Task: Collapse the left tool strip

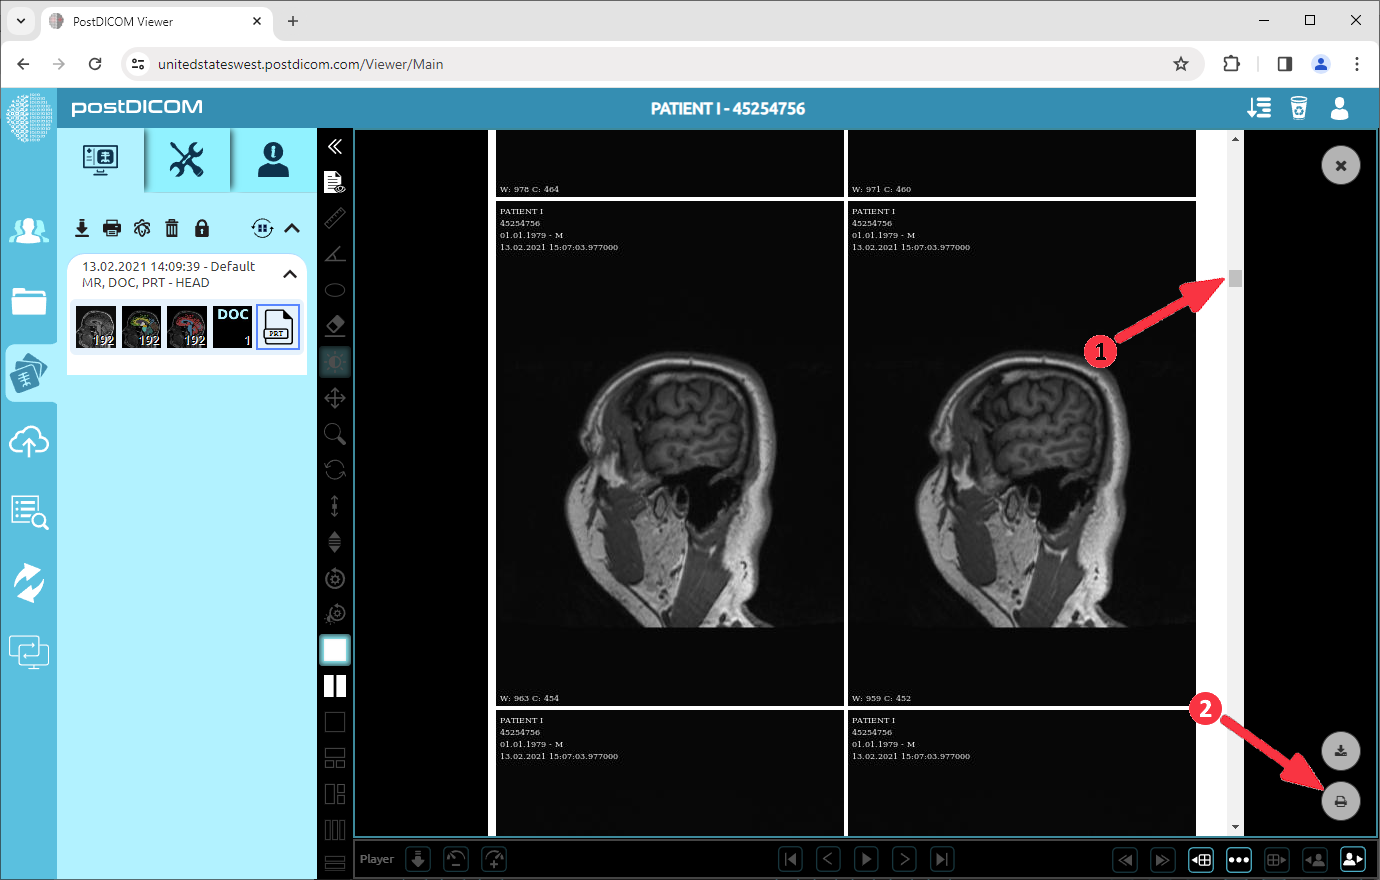Action: pyautogui.click(x=335, y=146)
